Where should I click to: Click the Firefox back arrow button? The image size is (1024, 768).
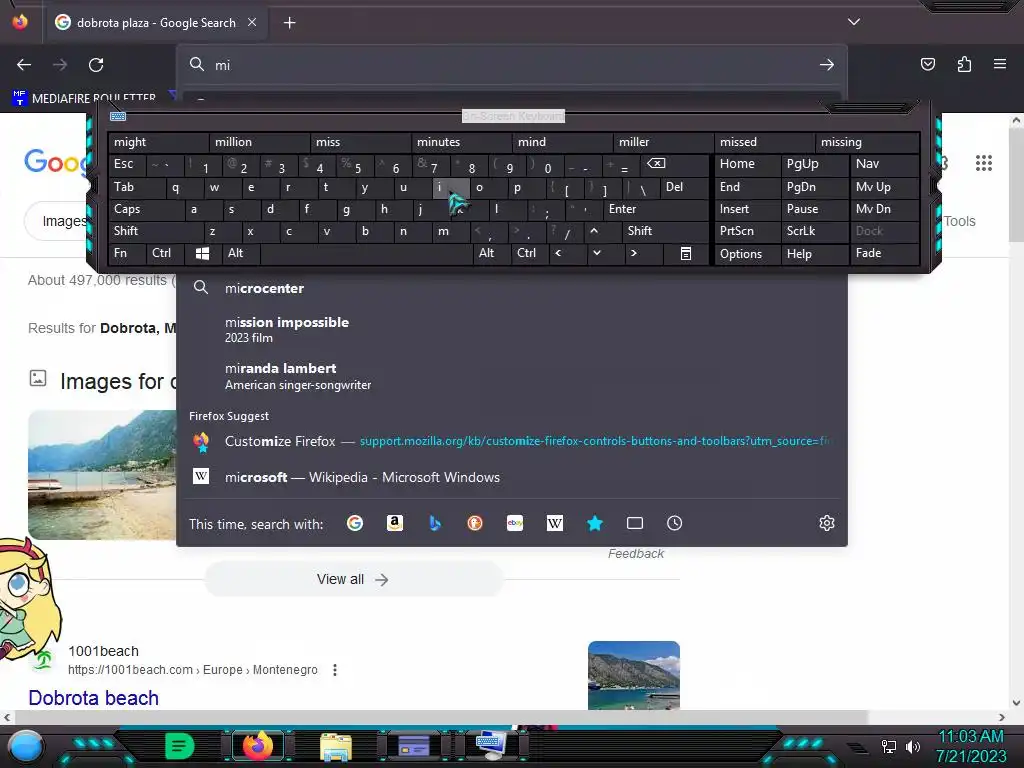[24, 65]
